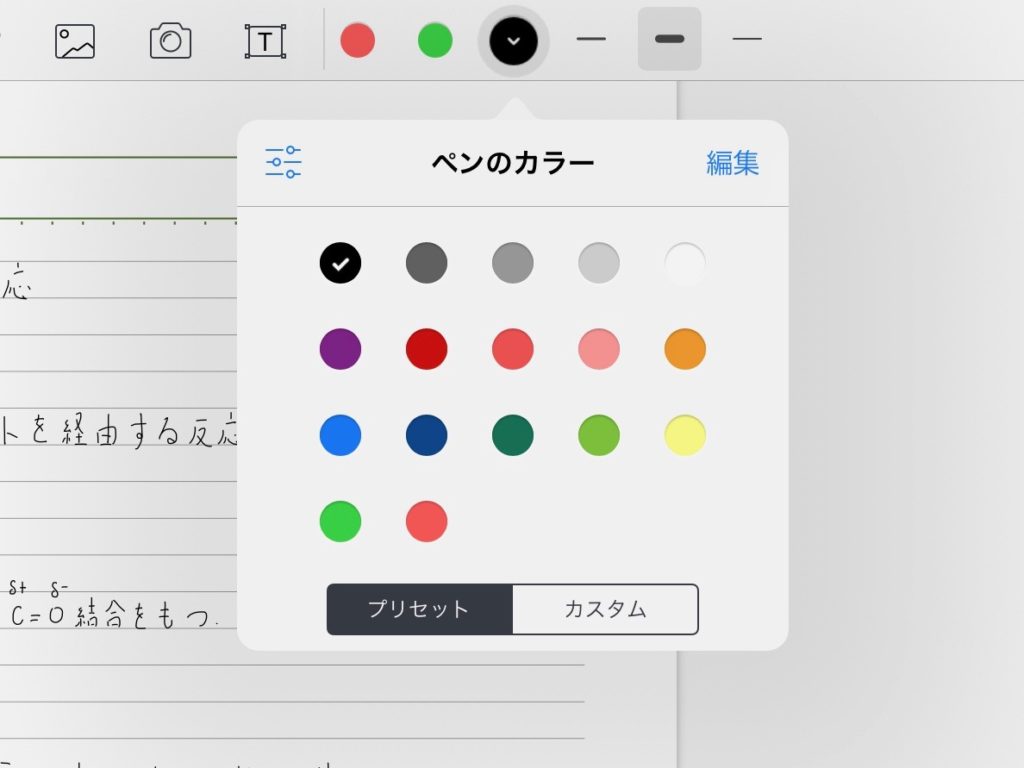Select the medium stroke width

[x=669, y=39]
